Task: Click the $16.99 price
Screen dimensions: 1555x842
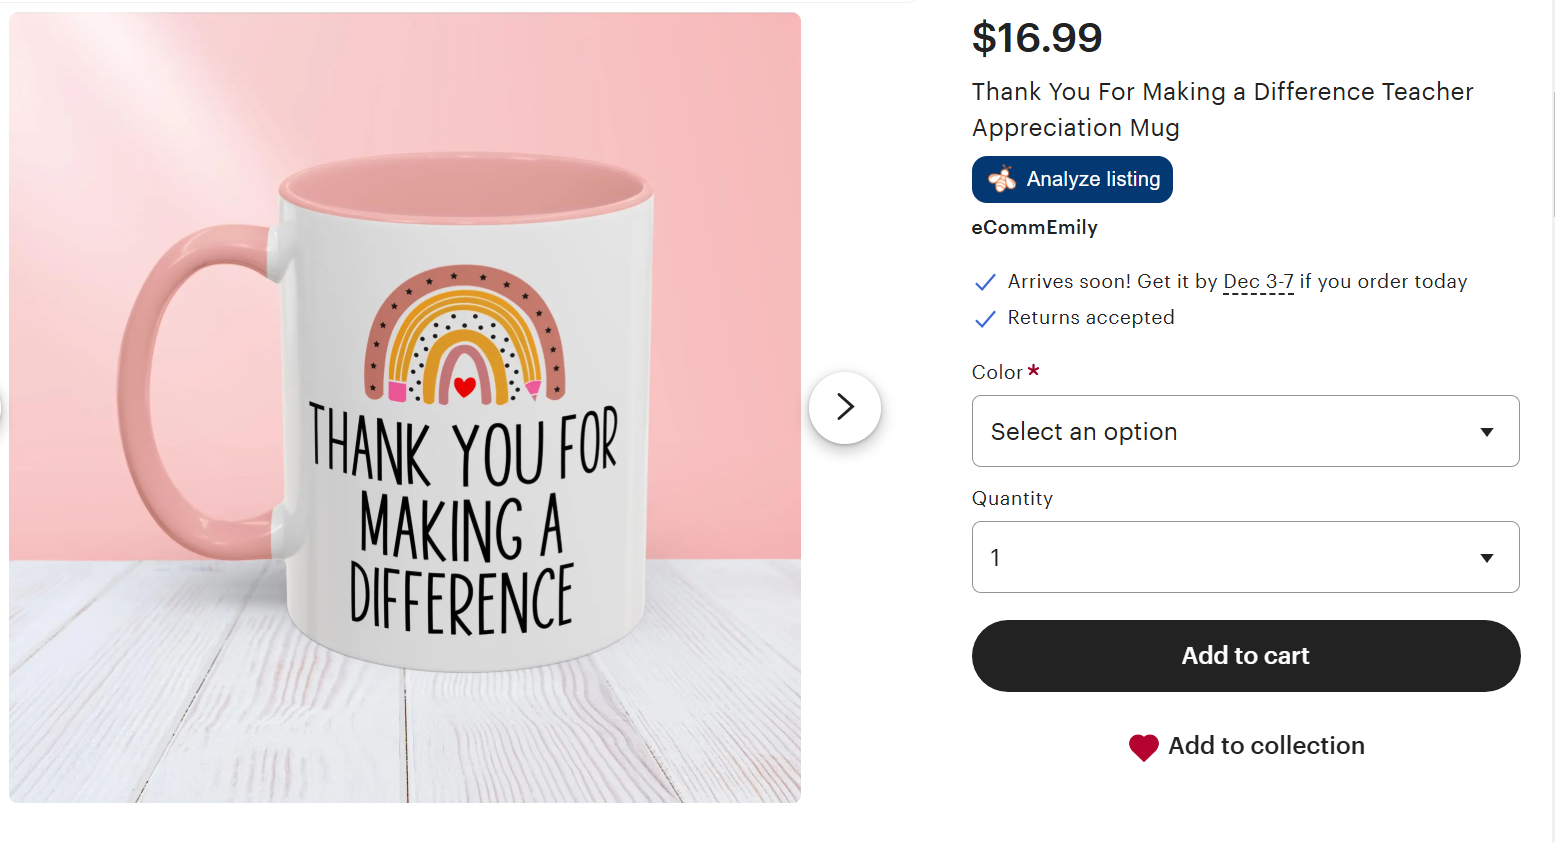Action: point(1037,38)
